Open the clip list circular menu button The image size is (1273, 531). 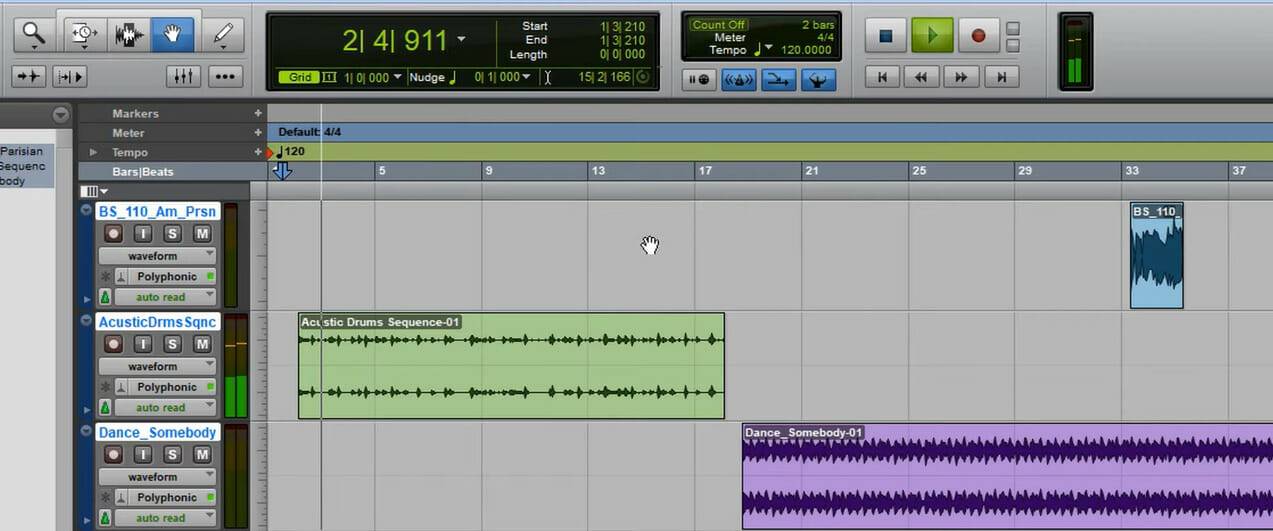pyautogui.click(x=60, y=114)
